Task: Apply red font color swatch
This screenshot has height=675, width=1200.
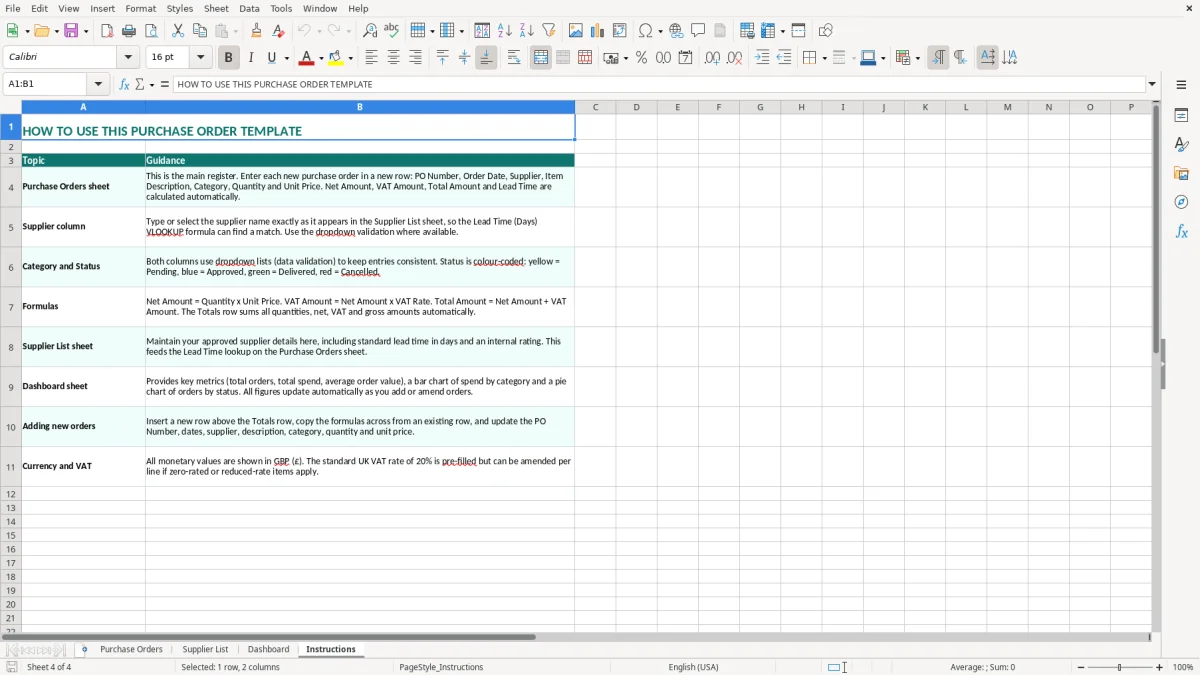Action: [x=306, y=58]
